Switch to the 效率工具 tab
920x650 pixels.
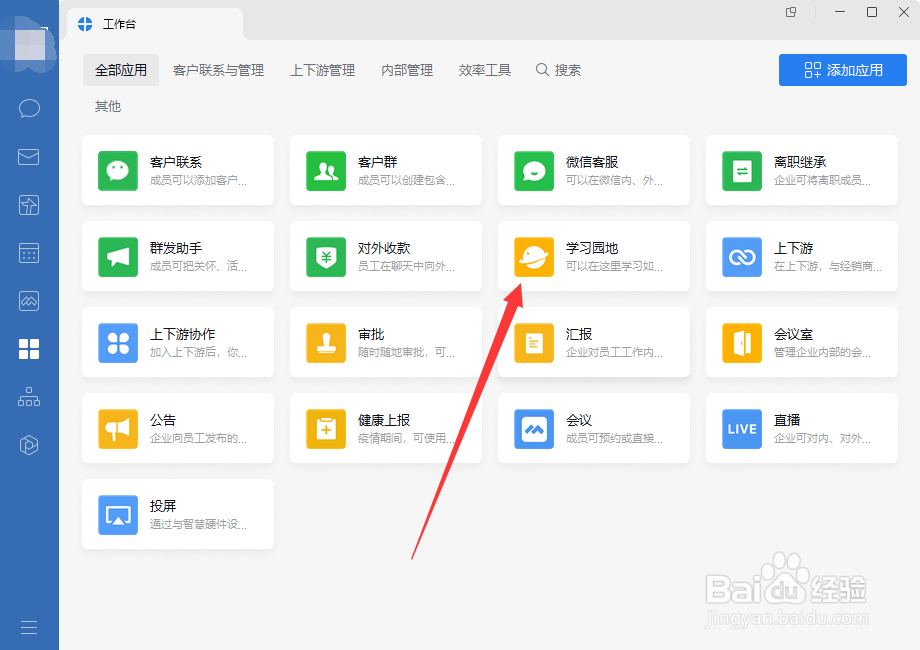pos(485,70)
